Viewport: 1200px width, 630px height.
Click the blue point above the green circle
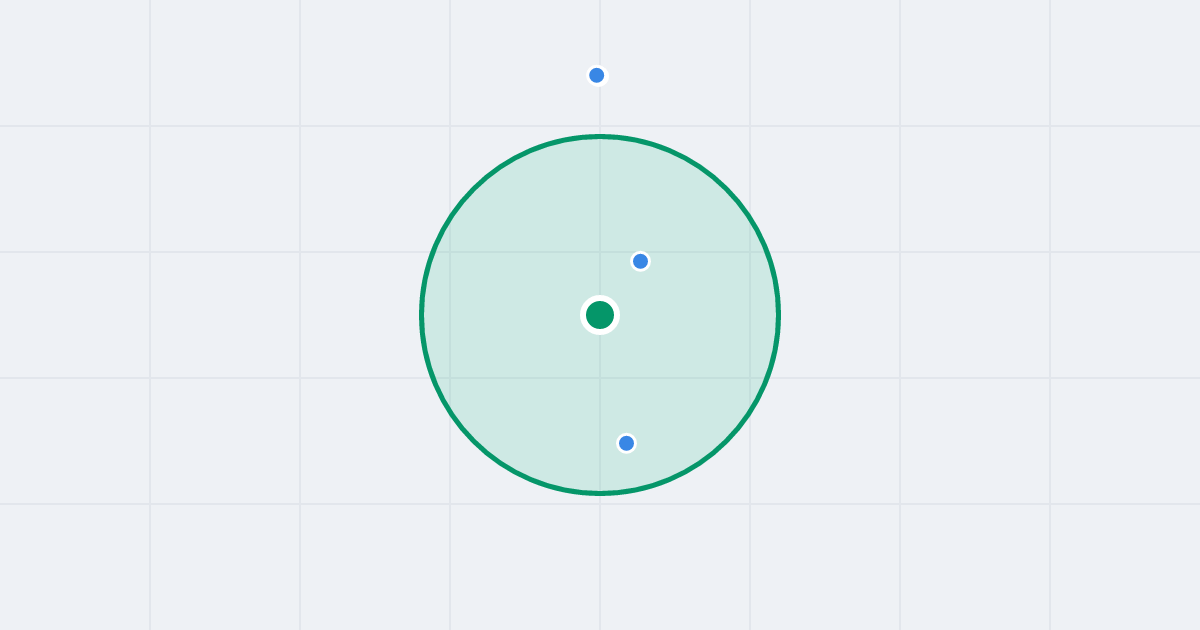pyautogui.click(x=597, y=75)
